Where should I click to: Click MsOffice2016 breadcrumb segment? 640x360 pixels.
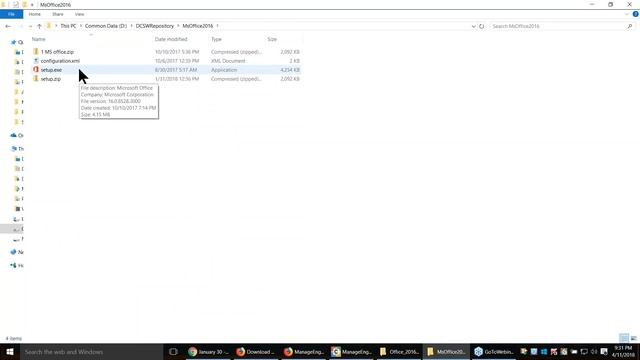point(198,26)
